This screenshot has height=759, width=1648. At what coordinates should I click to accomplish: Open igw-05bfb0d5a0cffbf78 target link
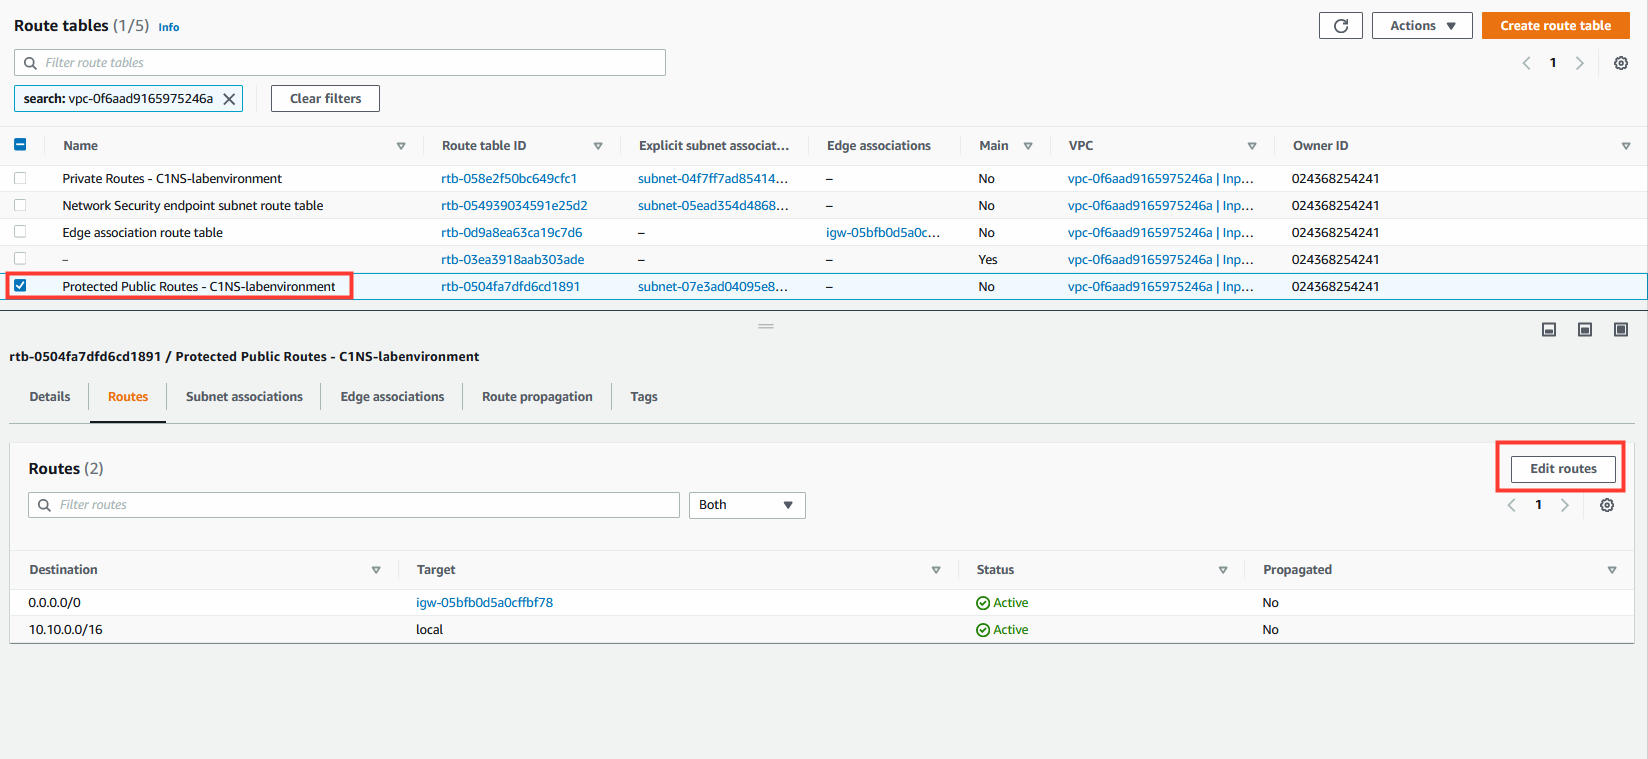pos(484,603)
